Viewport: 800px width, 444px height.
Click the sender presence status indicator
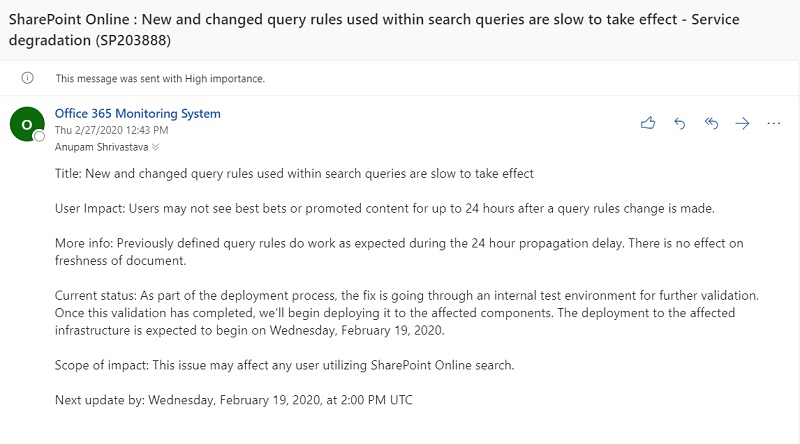click(x=39, y=136)
